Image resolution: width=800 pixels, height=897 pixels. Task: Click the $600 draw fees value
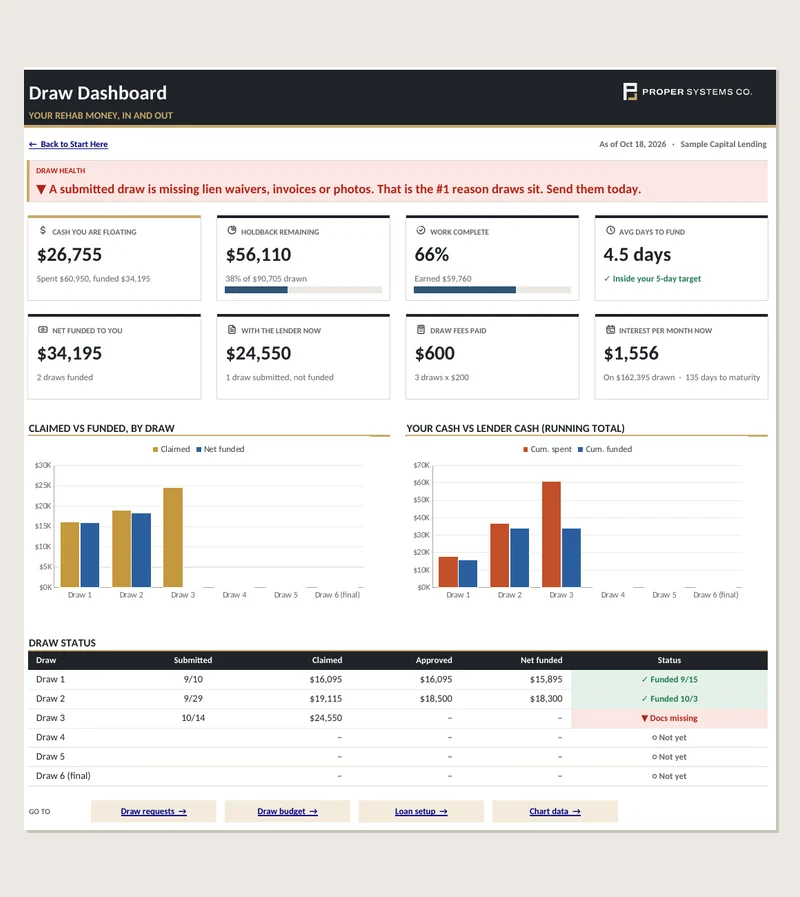(x=434, y=354)
